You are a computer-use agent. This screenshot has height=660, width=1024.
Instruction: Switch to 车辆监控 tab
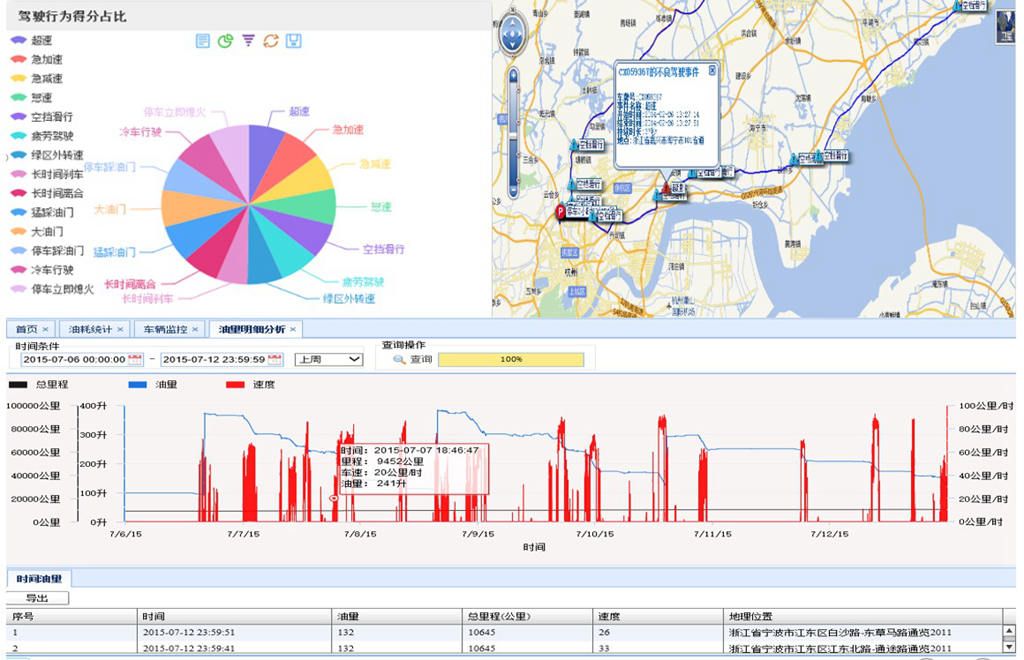(165, 329)
